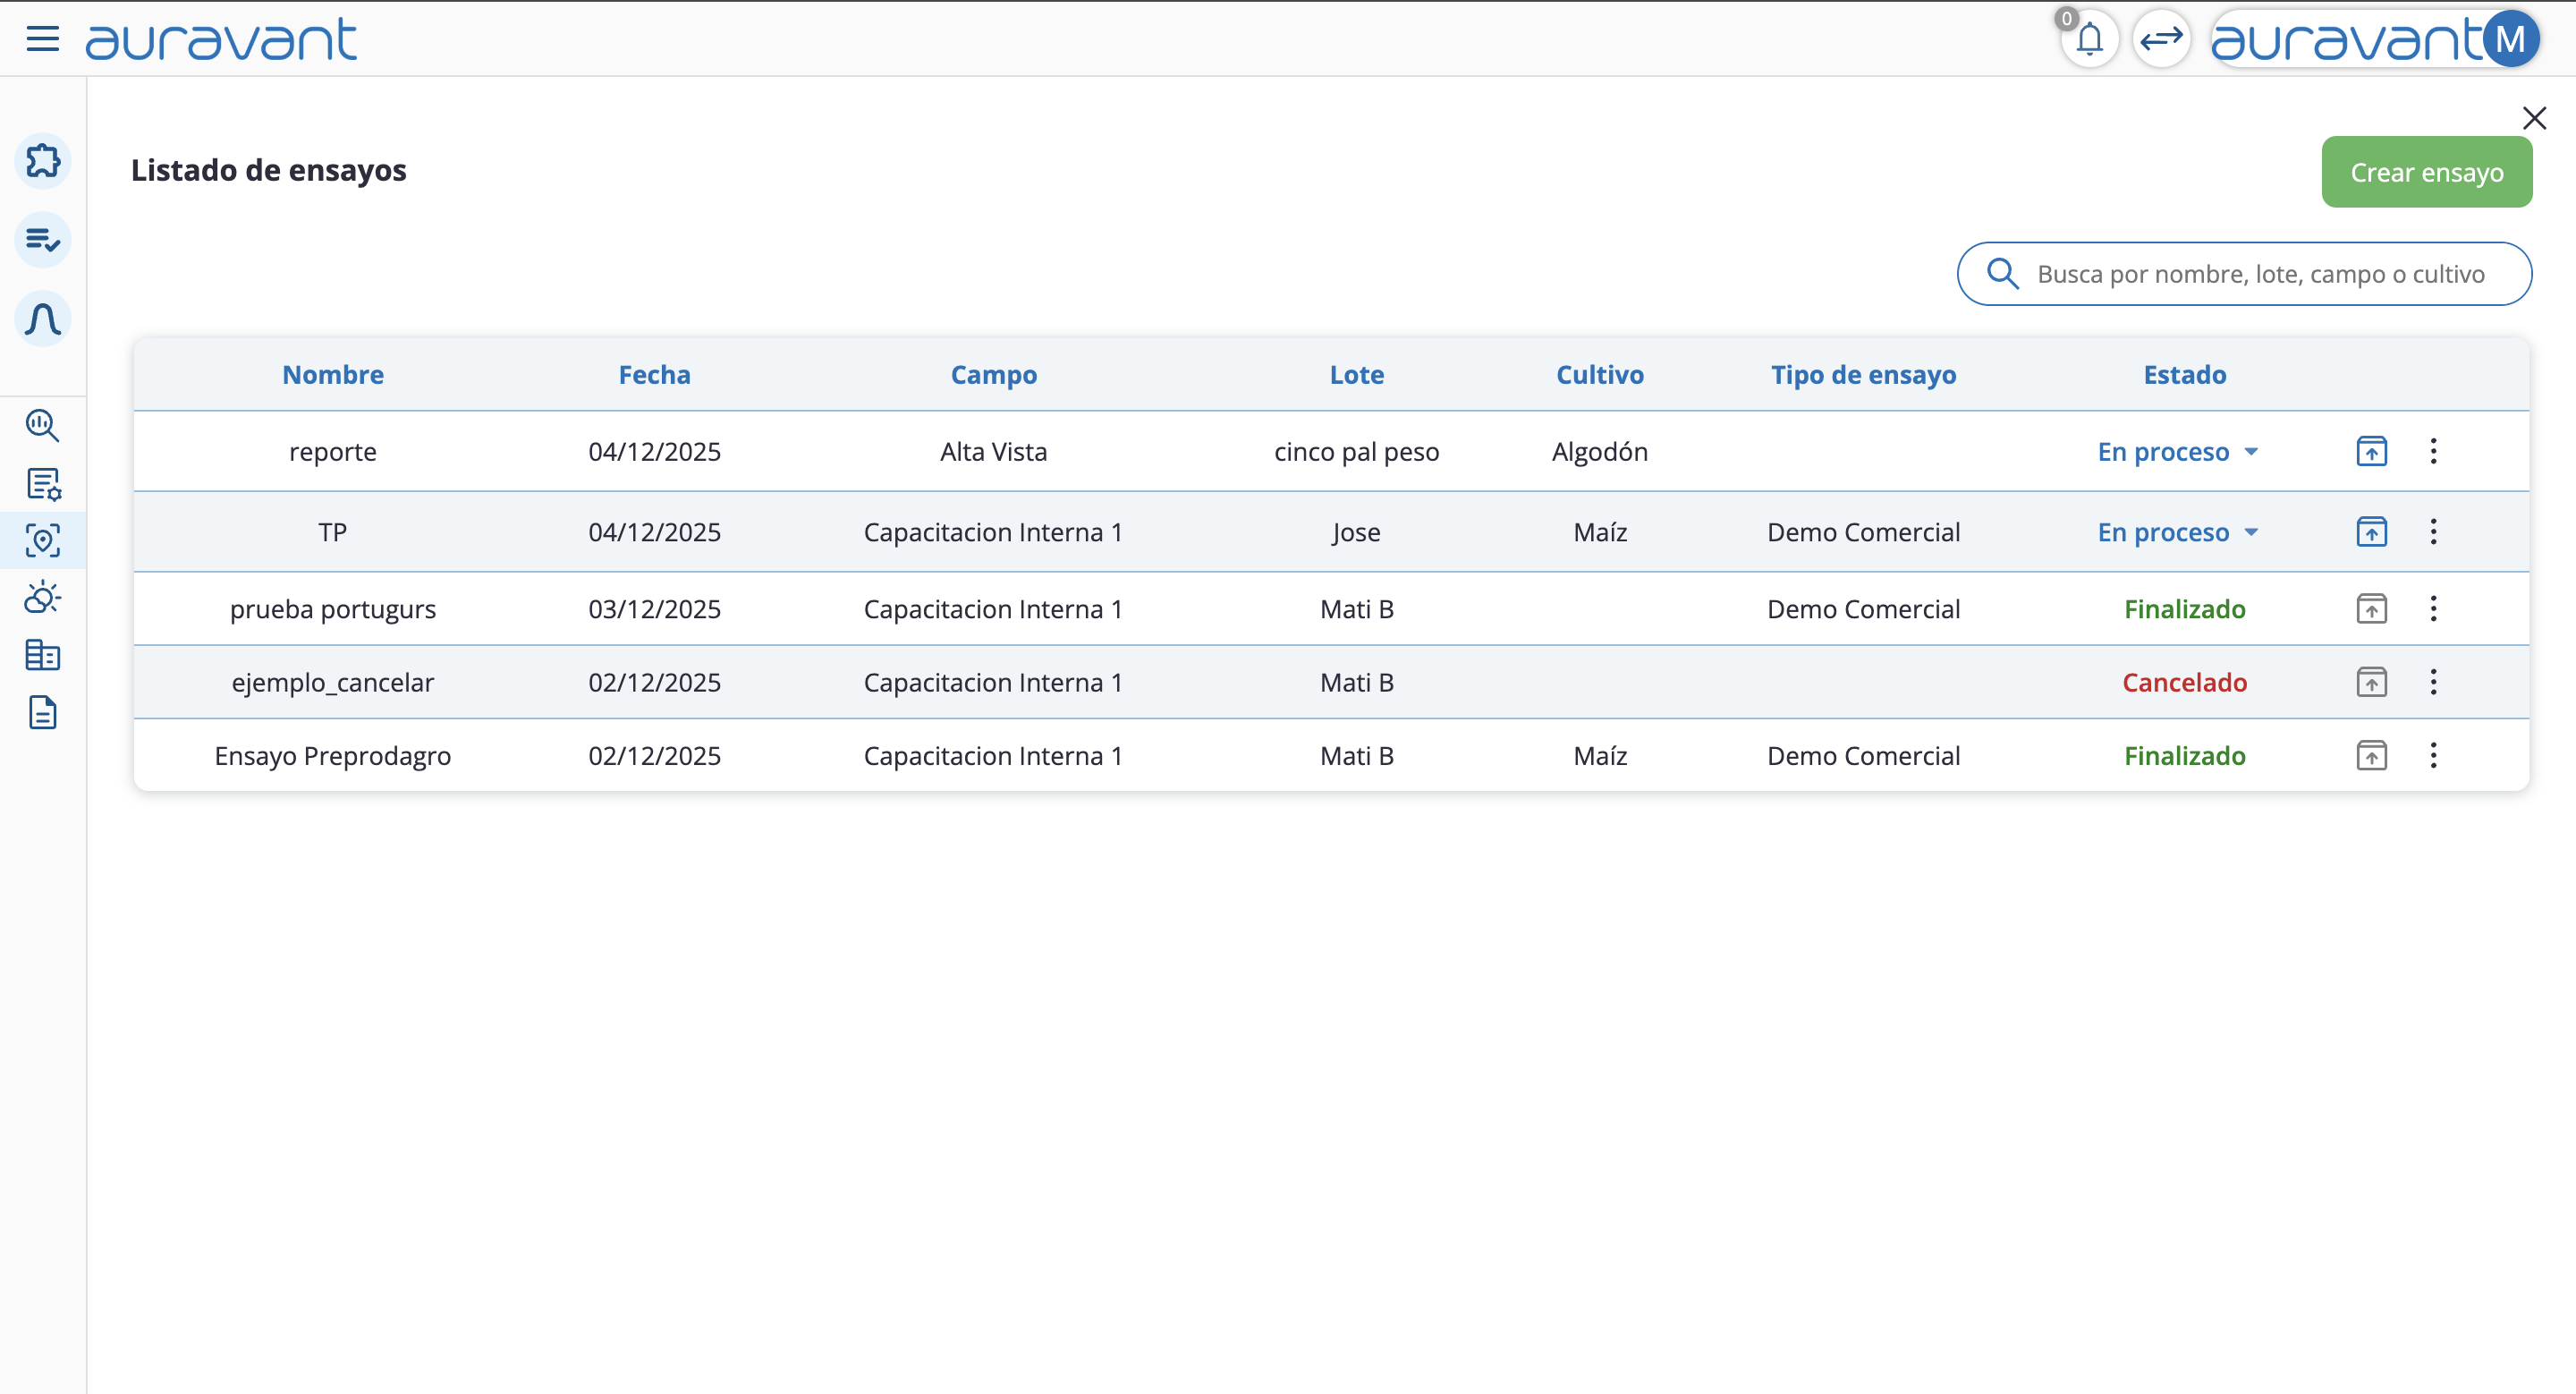Open the bell curve sidebar icon
The image size is (2576, 1394).
pyautogui.click(x=43, y=319)
